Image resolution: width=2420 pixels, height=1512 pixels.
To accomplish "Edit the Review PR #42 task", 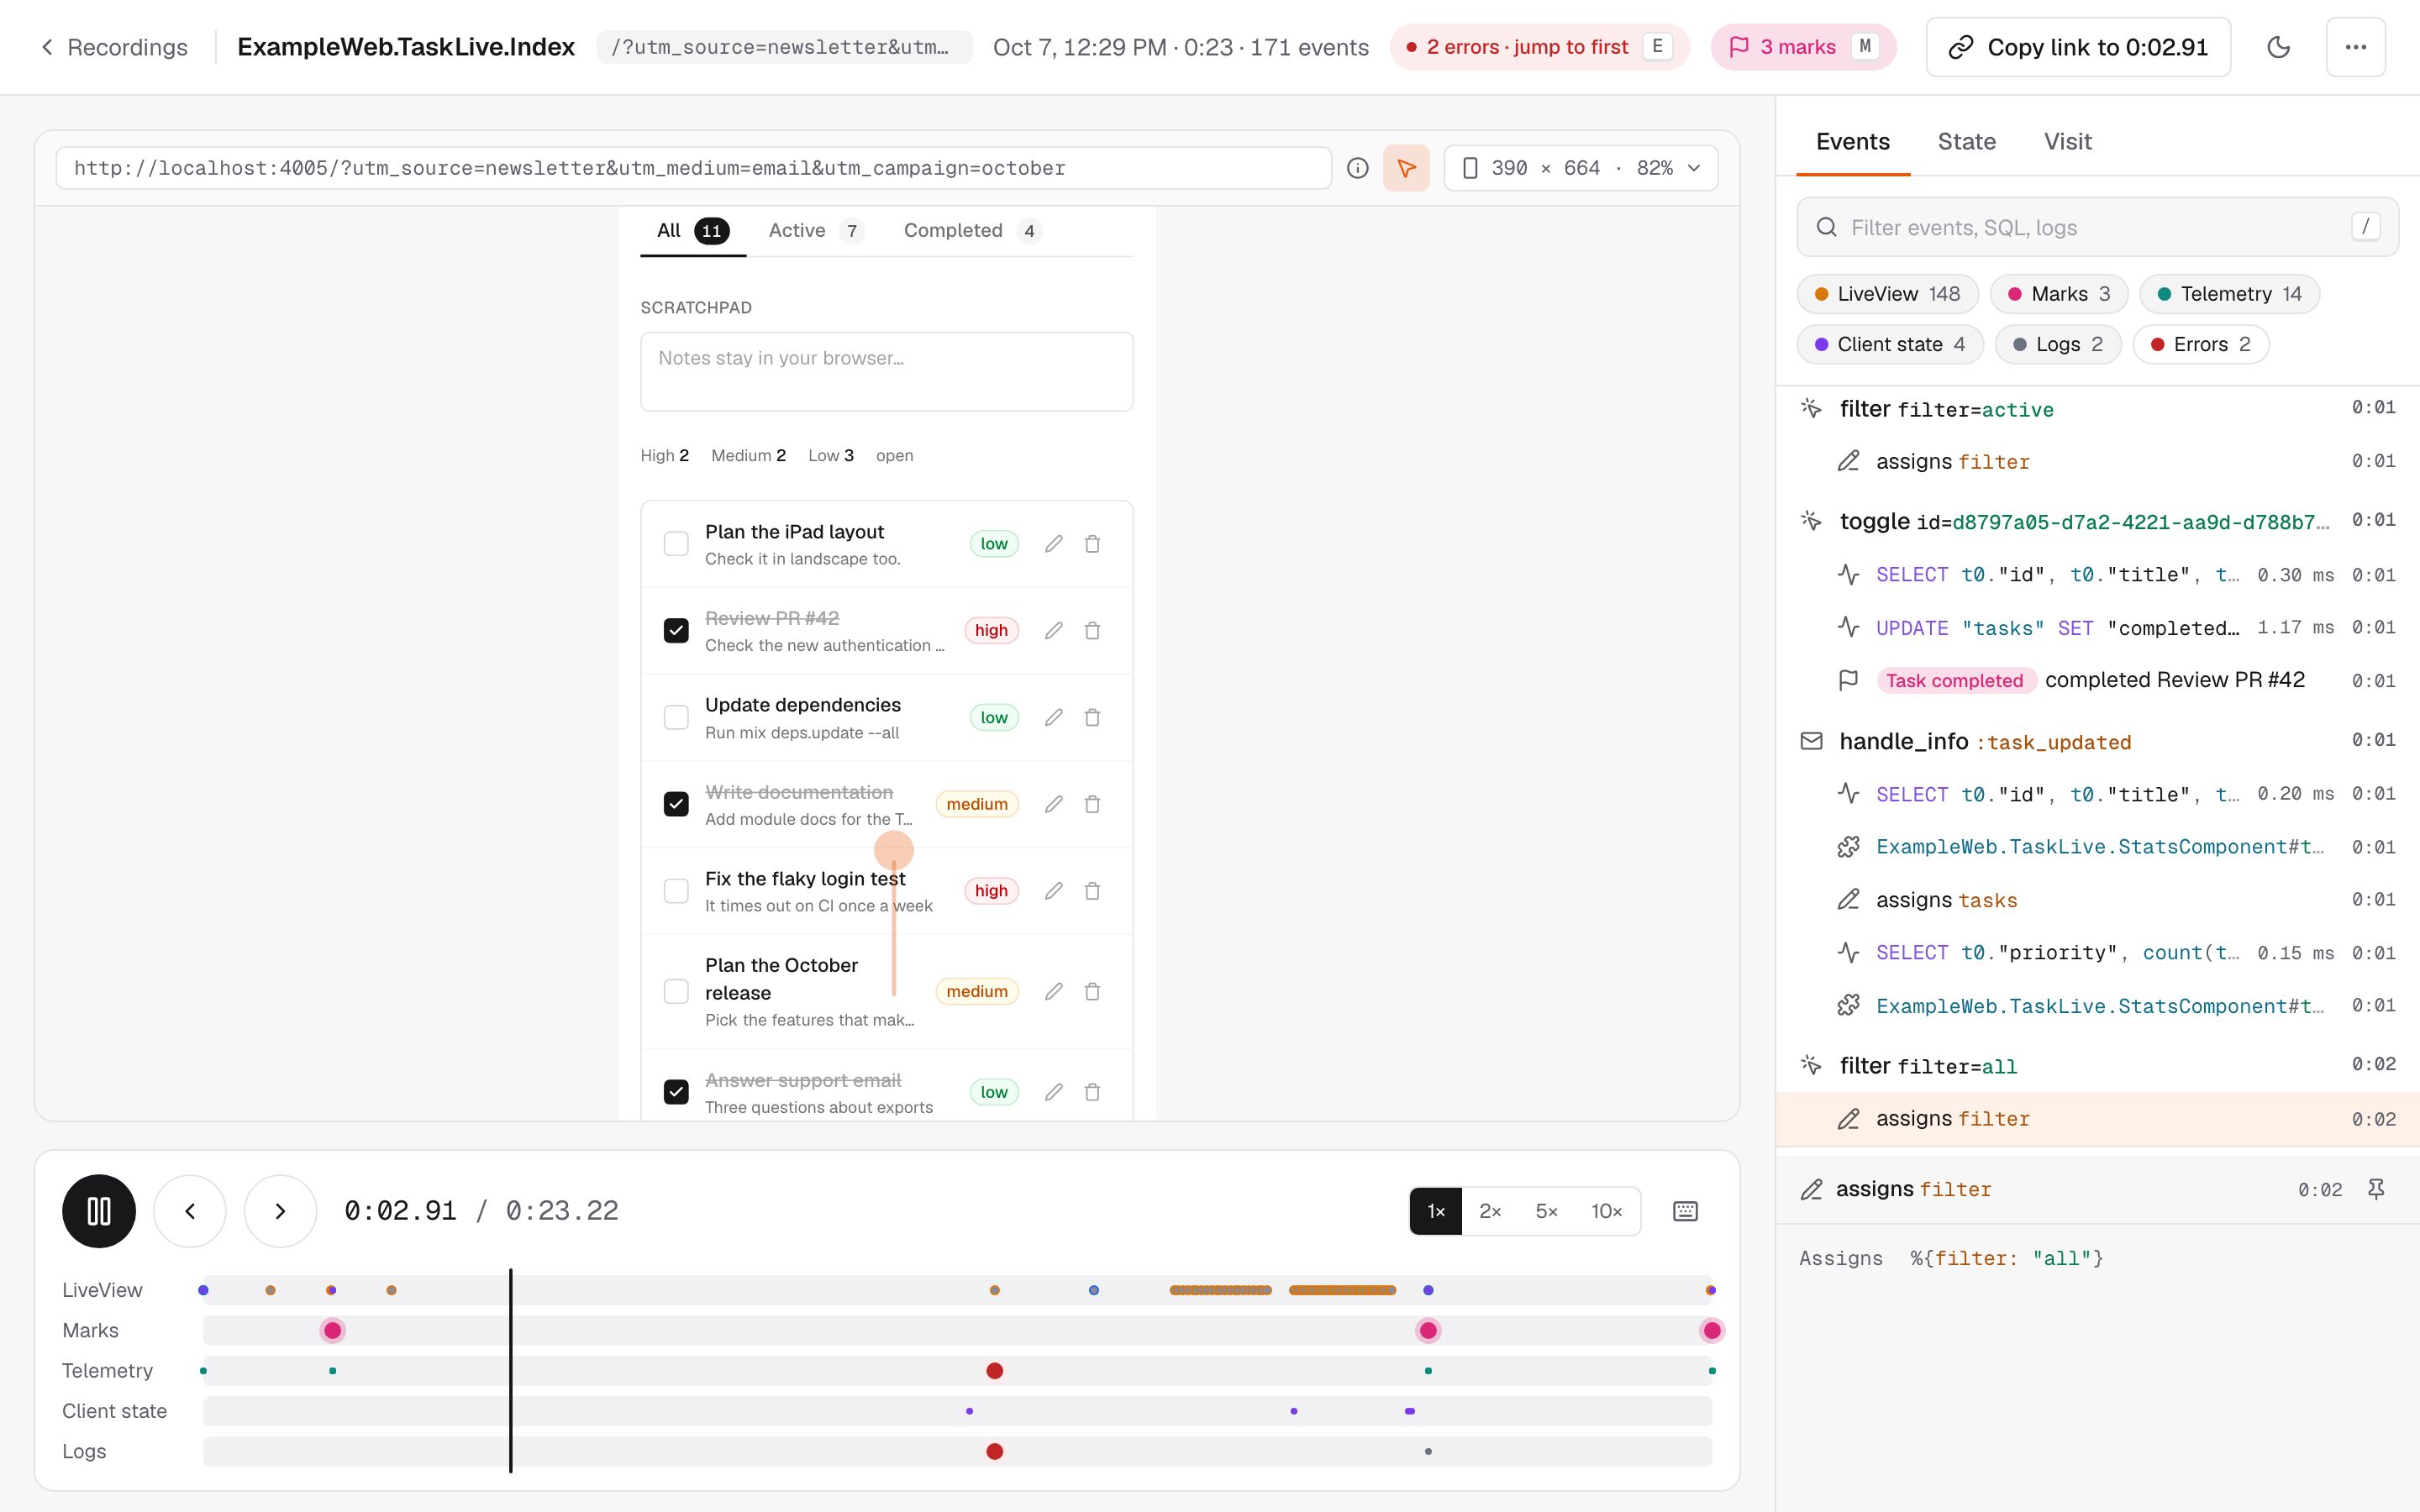I will 1054,631.
